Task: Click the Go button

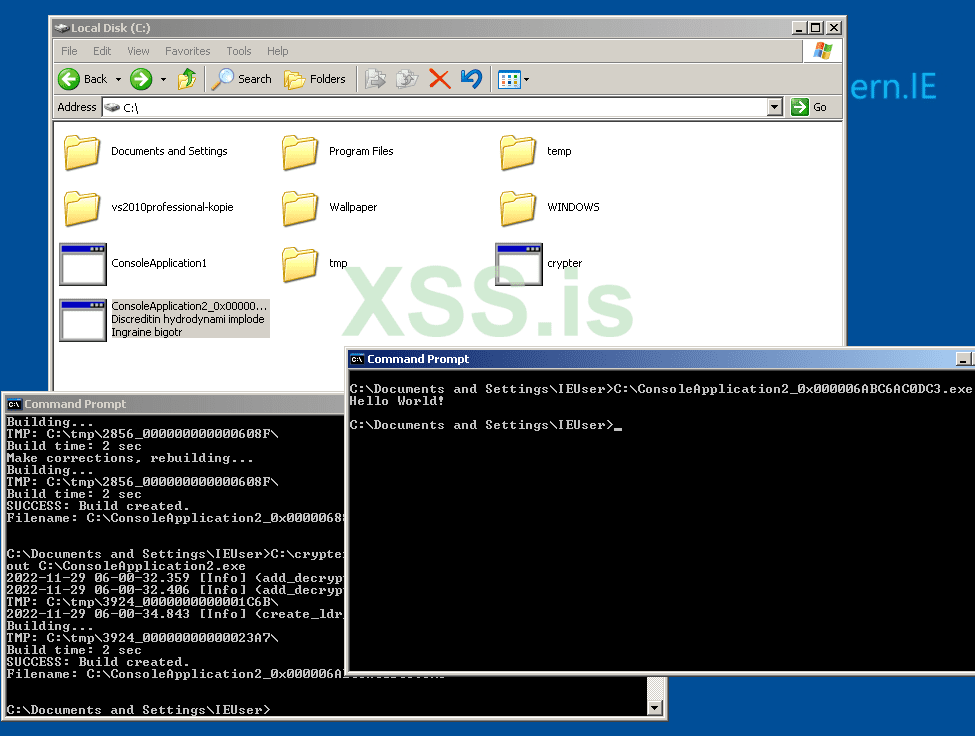Action: coord(809,107)
